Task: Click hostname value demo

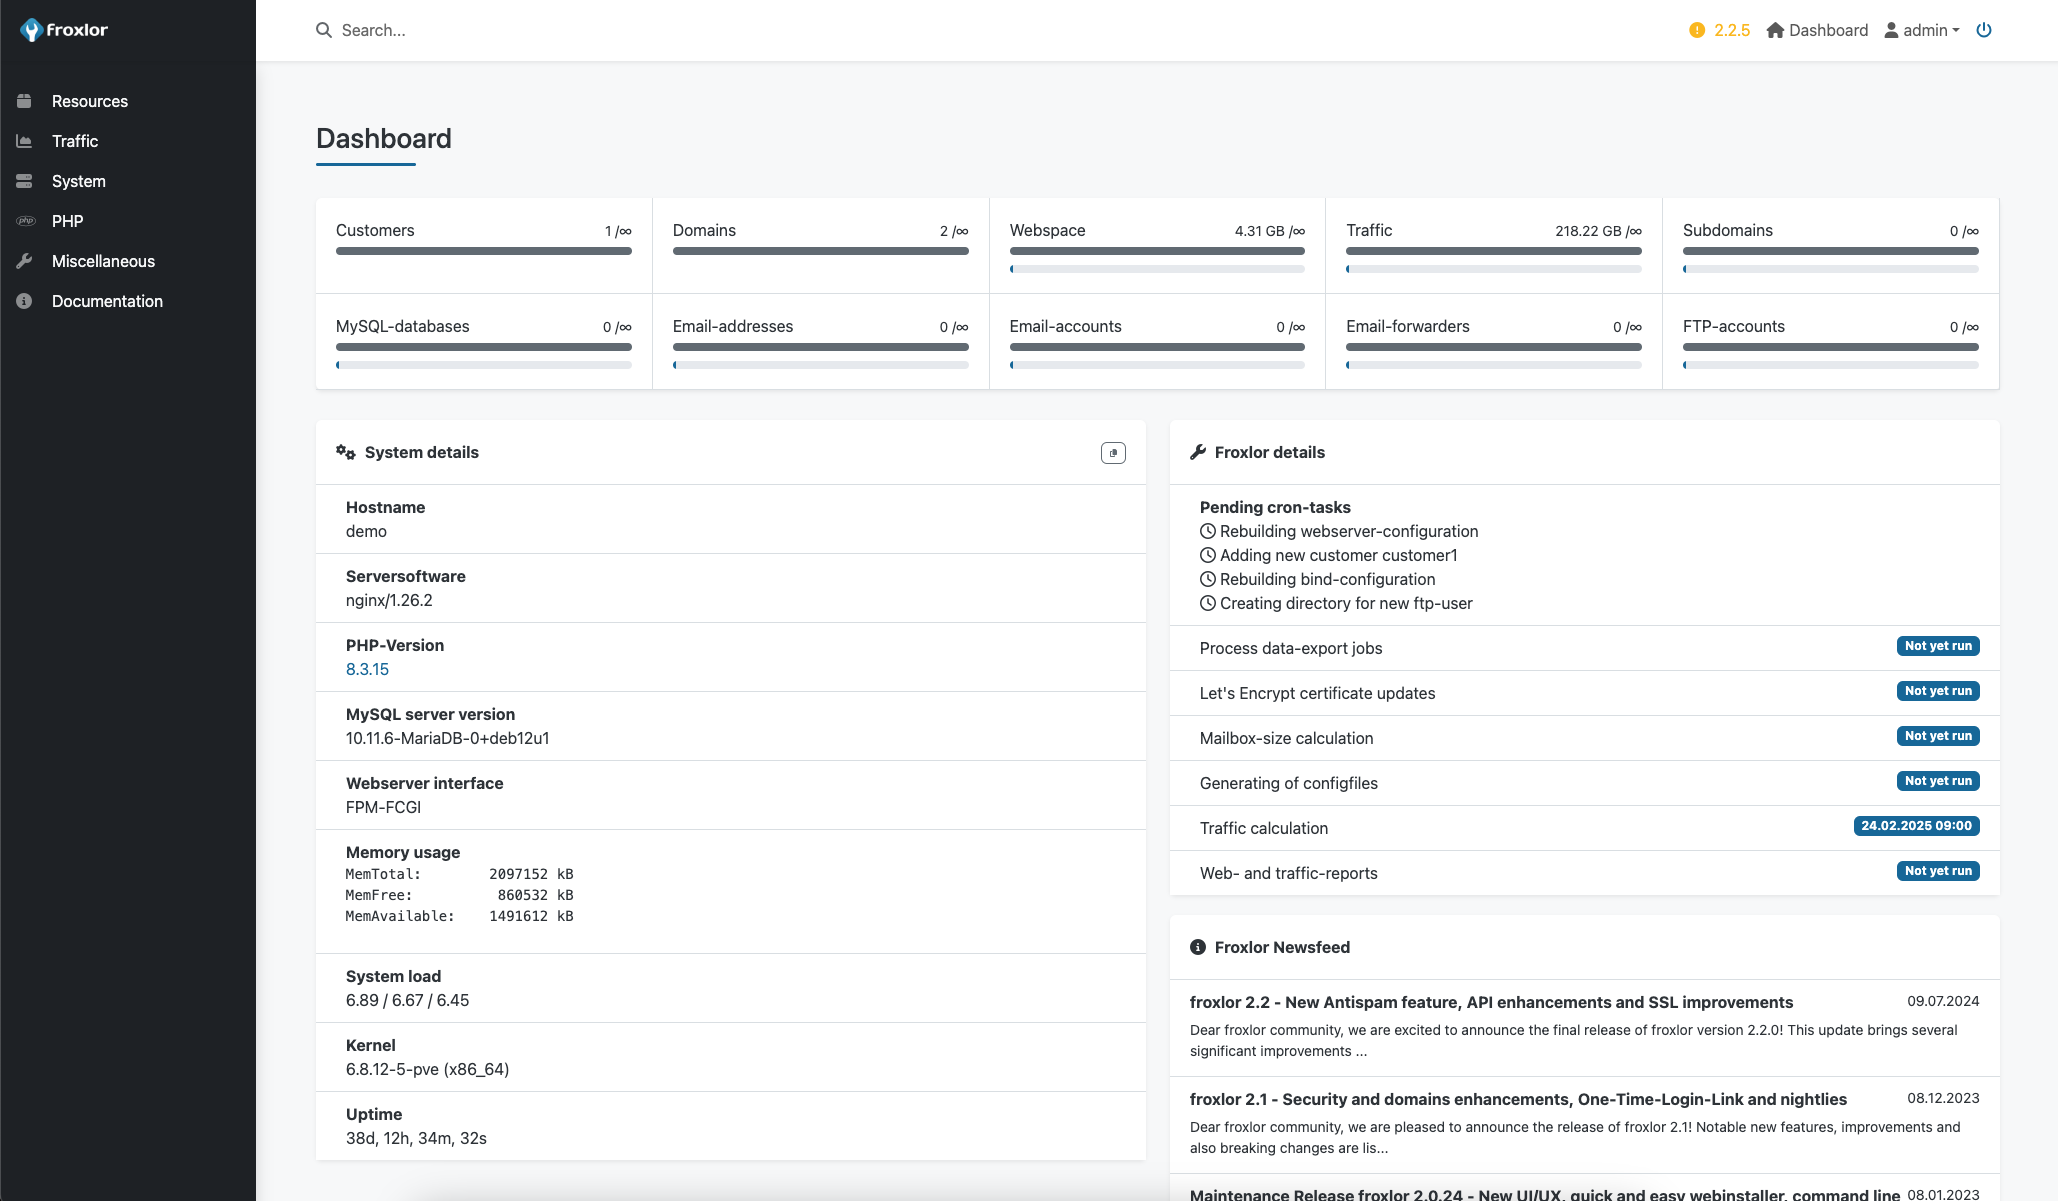Action: [x=366, y=531]
